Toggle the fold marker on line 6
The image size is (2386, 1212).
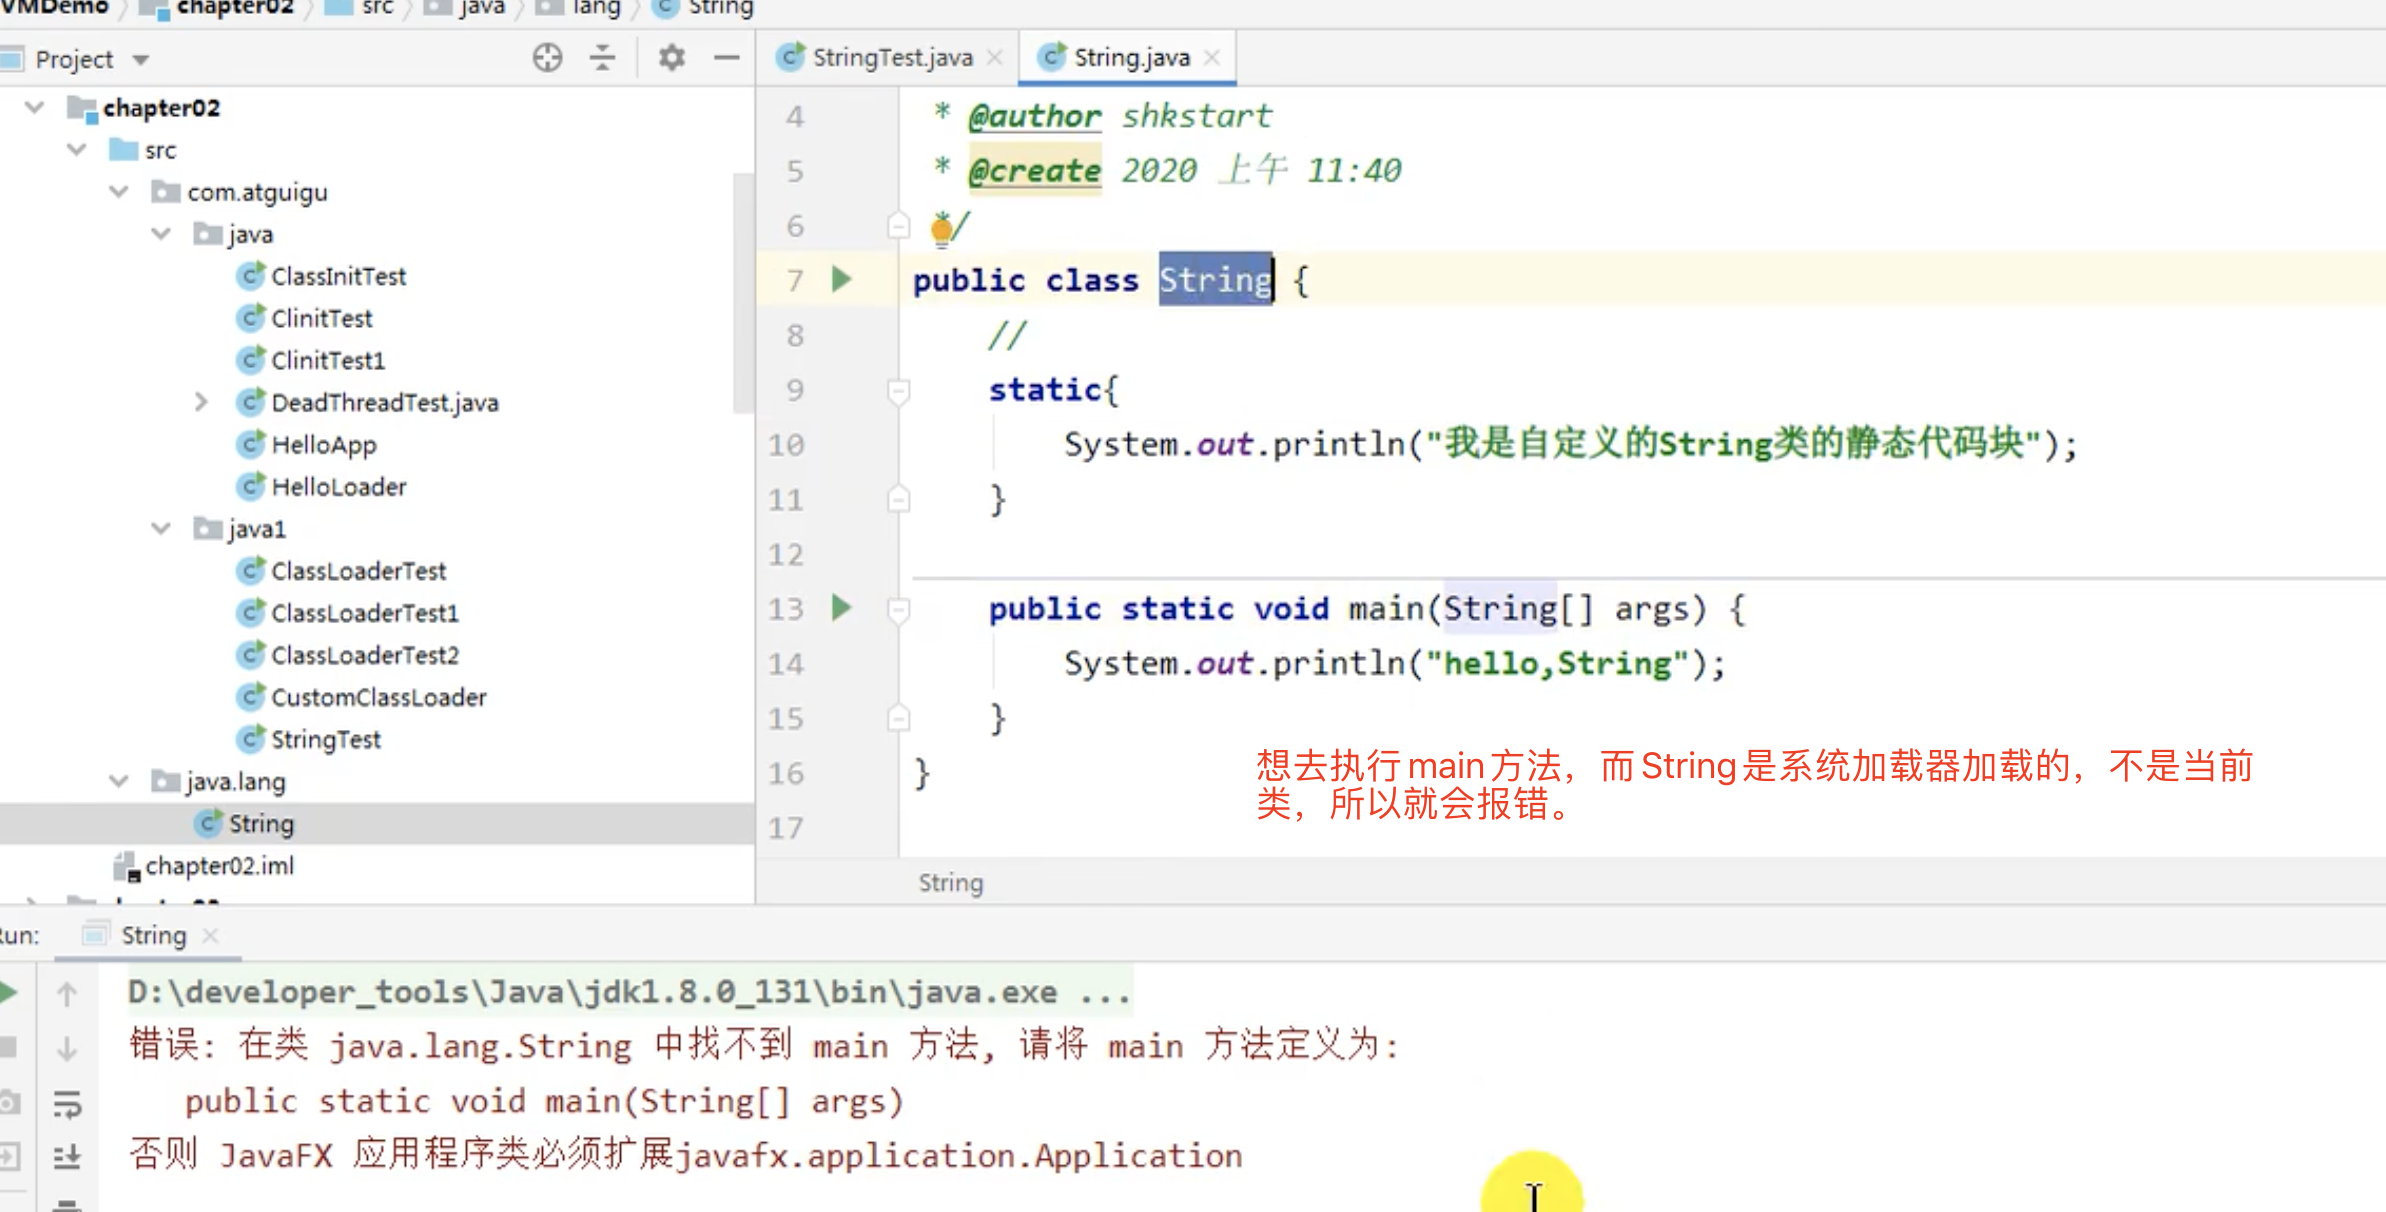pos(898,226)
